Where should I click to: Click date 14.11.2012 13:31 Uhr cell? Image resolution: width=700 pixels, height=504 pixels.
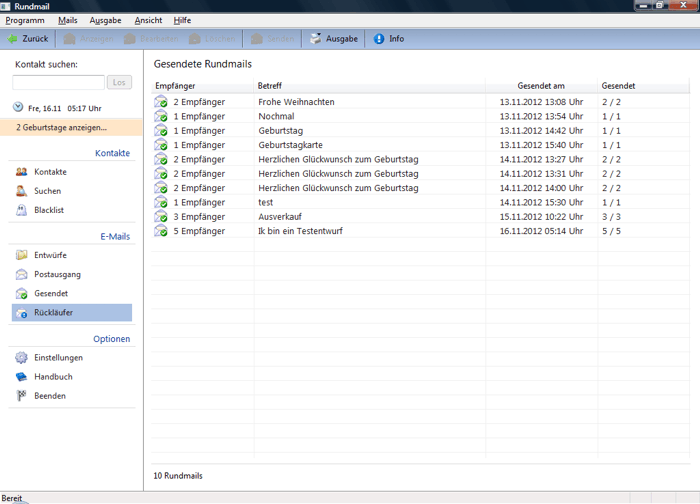[x=541, y=174]
